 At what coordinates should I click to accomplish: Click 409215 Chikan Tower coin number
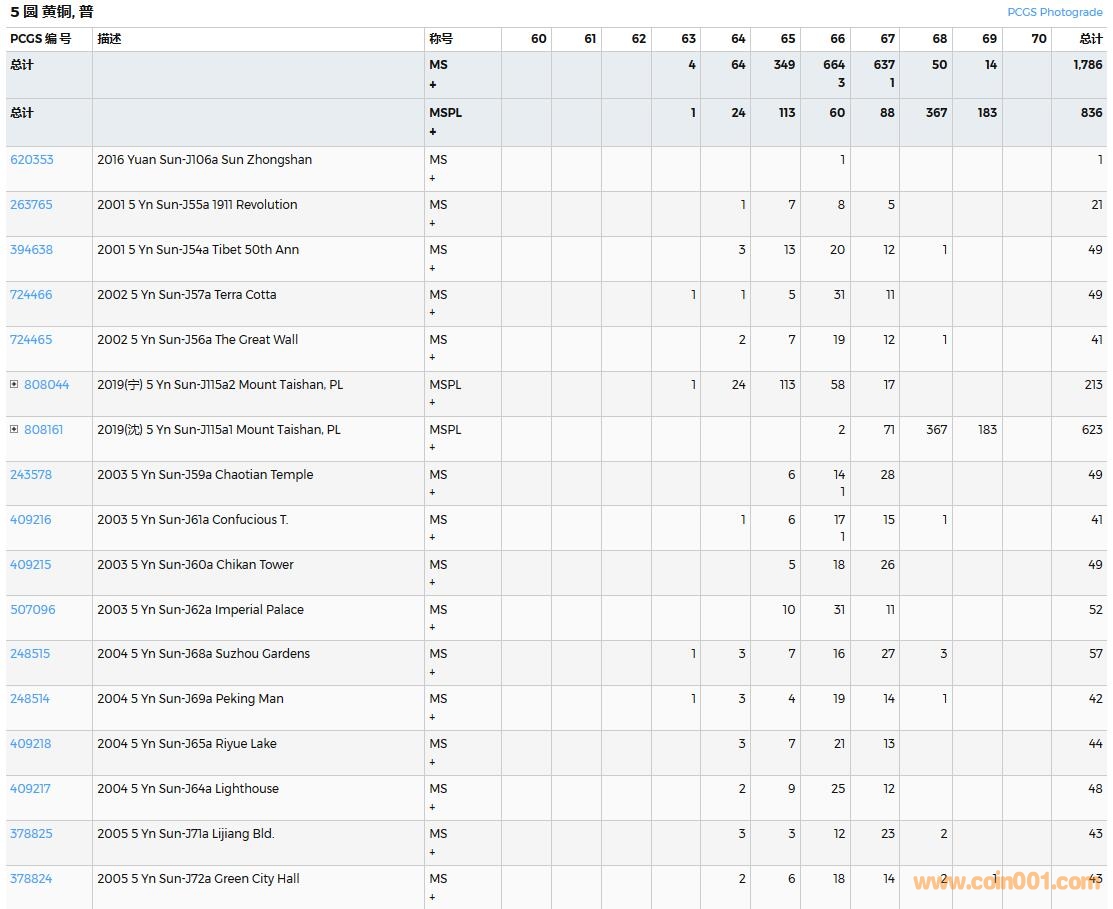coord(31,565)
